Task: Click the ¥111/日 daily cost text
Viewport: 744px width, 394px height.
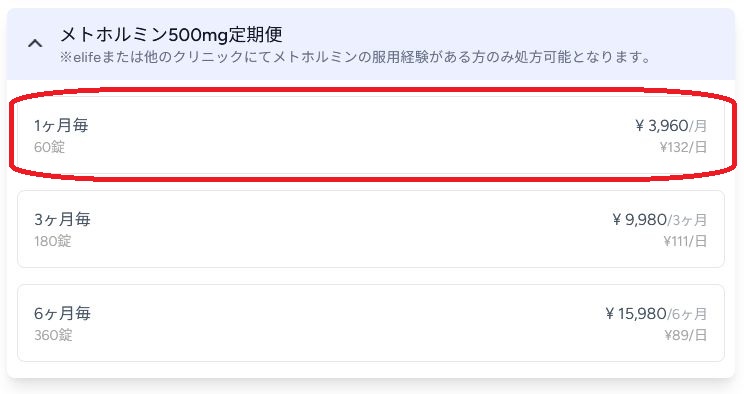Action: point(685,241)
